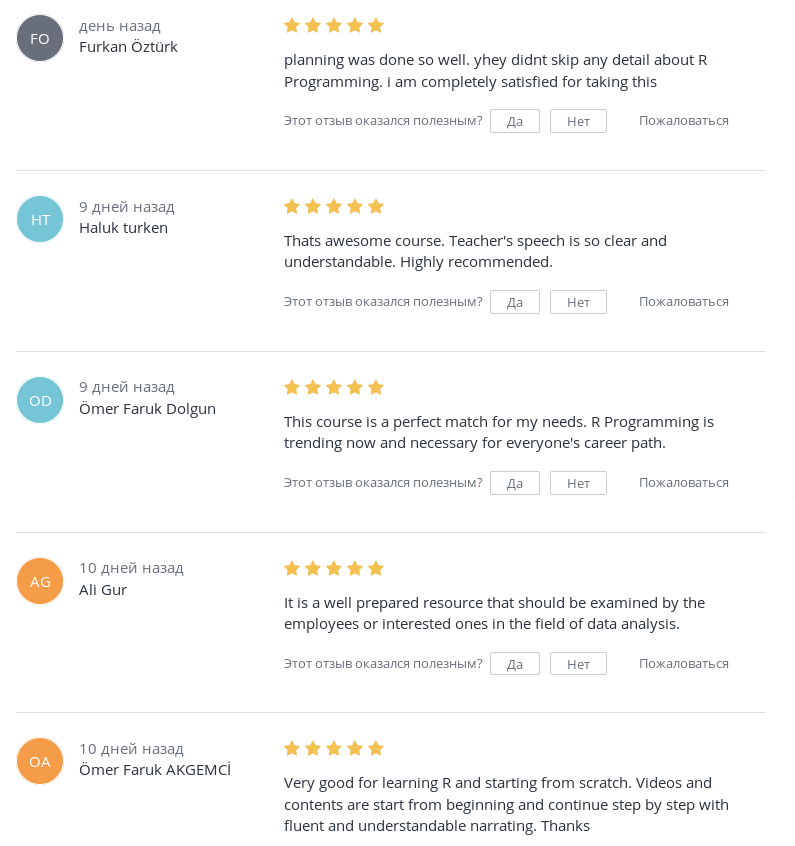Click the first star of Furkan Öztürk's rating
795x846 pixels.
tap(292, 25)
